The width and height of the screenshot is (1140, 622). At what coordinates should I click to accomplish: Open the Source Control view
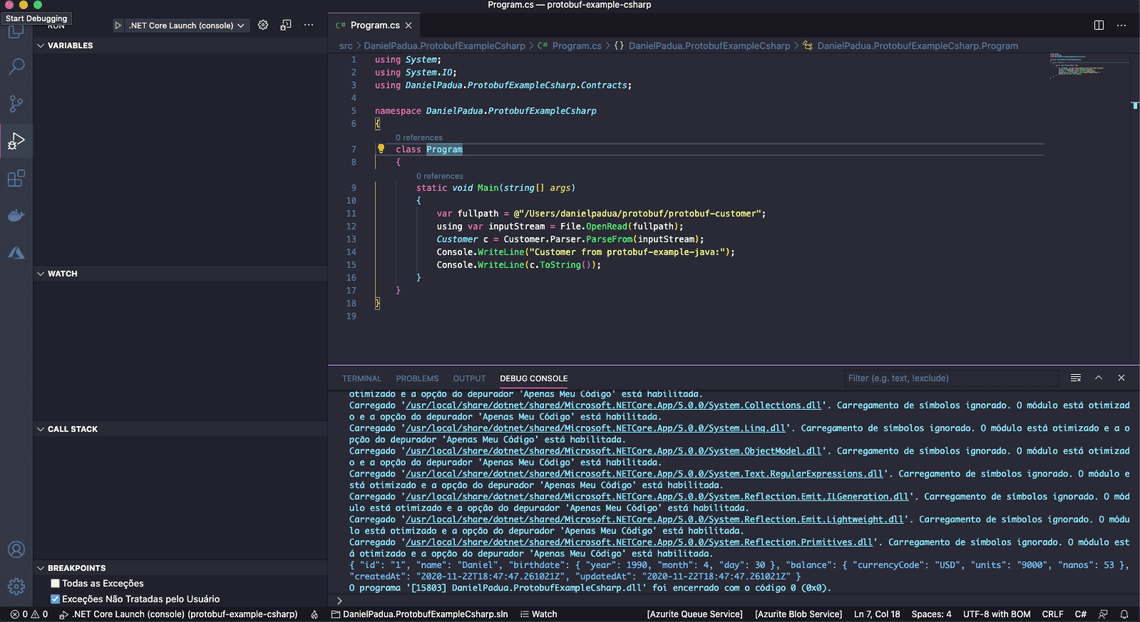click(15, 103)
